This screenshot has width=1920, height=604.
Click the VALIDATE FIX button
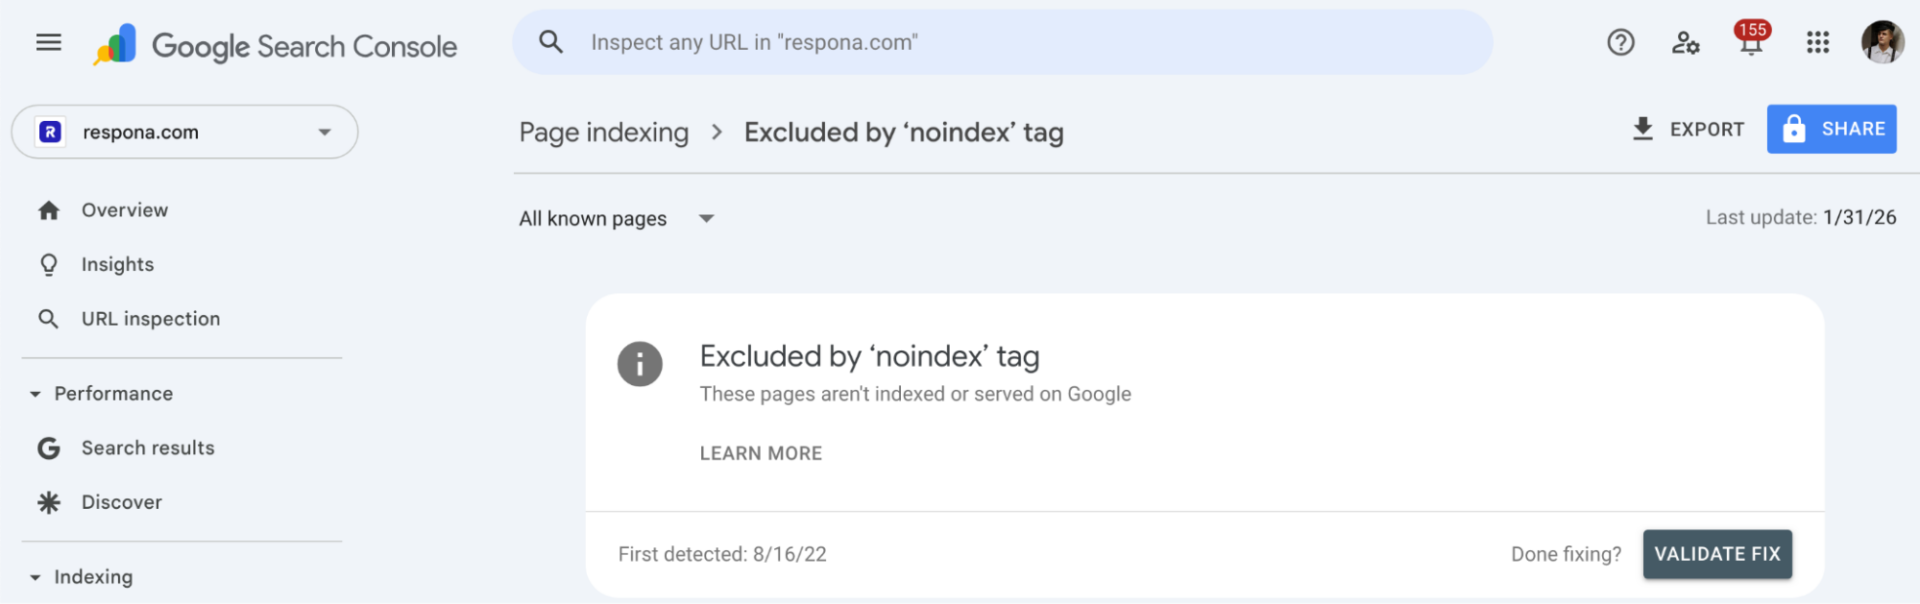coord(1716,554)
